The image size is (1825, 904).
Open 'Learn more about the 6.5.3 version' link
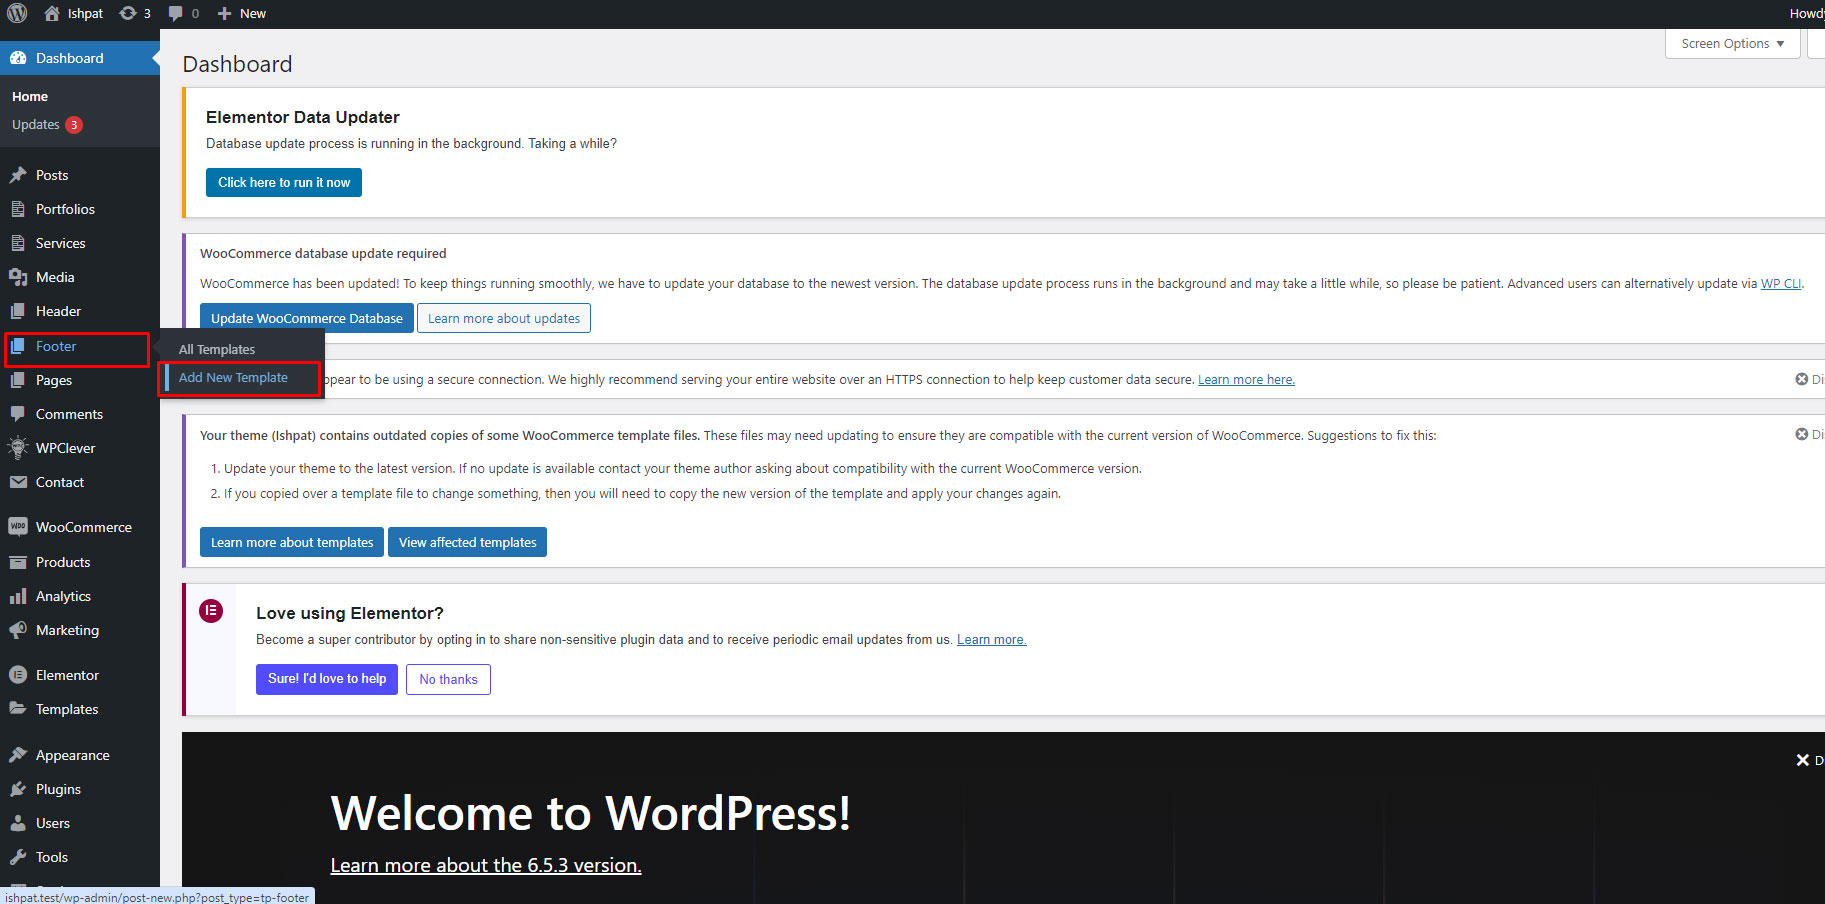point(486,865)
